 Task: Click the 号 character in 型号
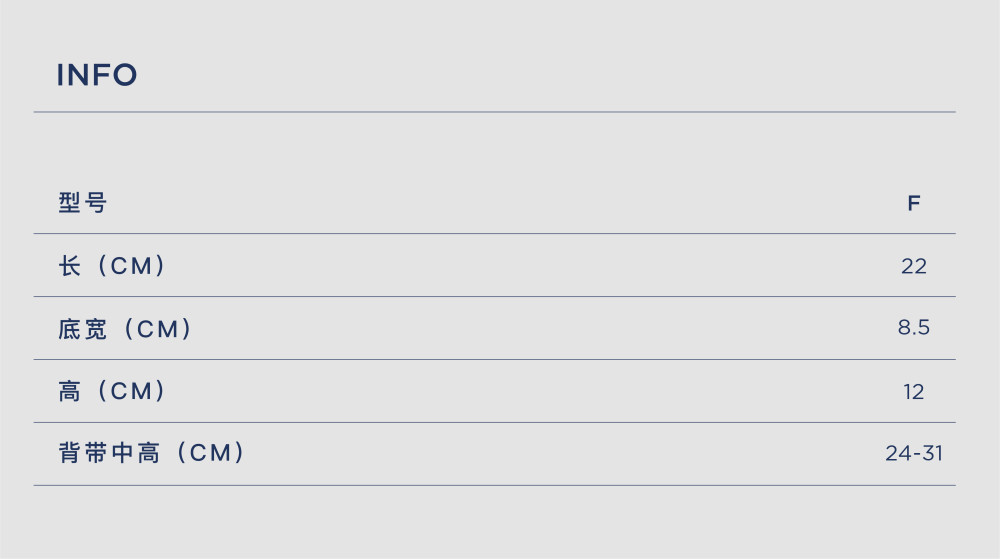tap(96, 203)
